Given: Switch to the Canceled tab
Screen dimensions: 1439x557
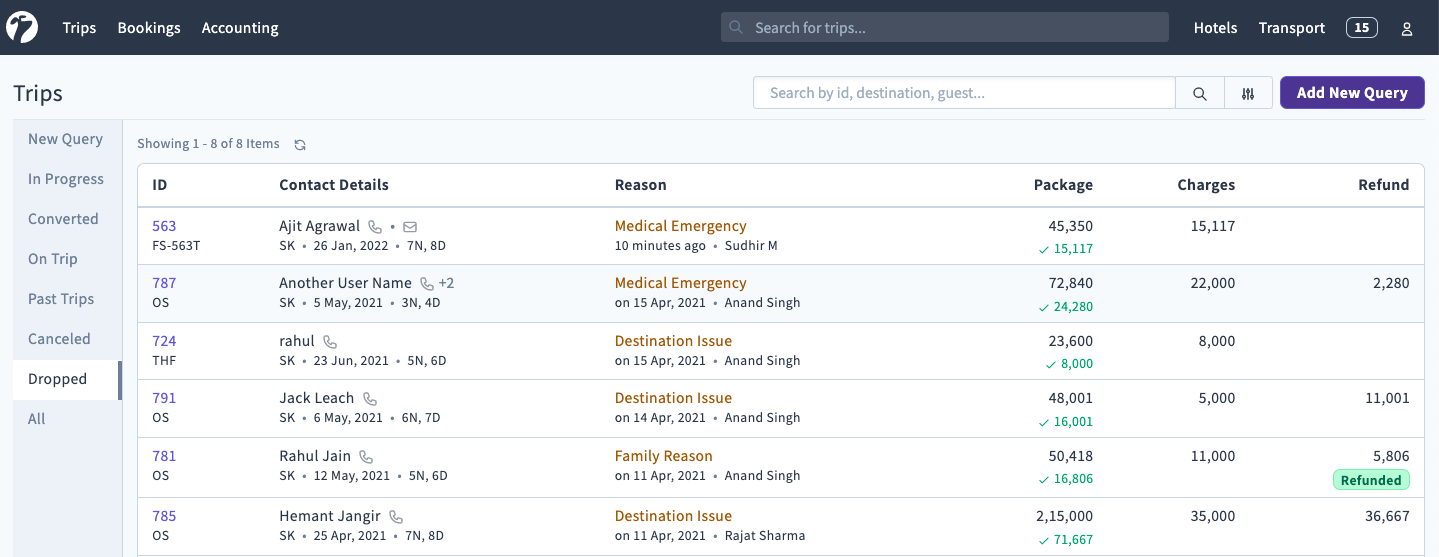Looking at the screenshot, I should coord(59,339).
